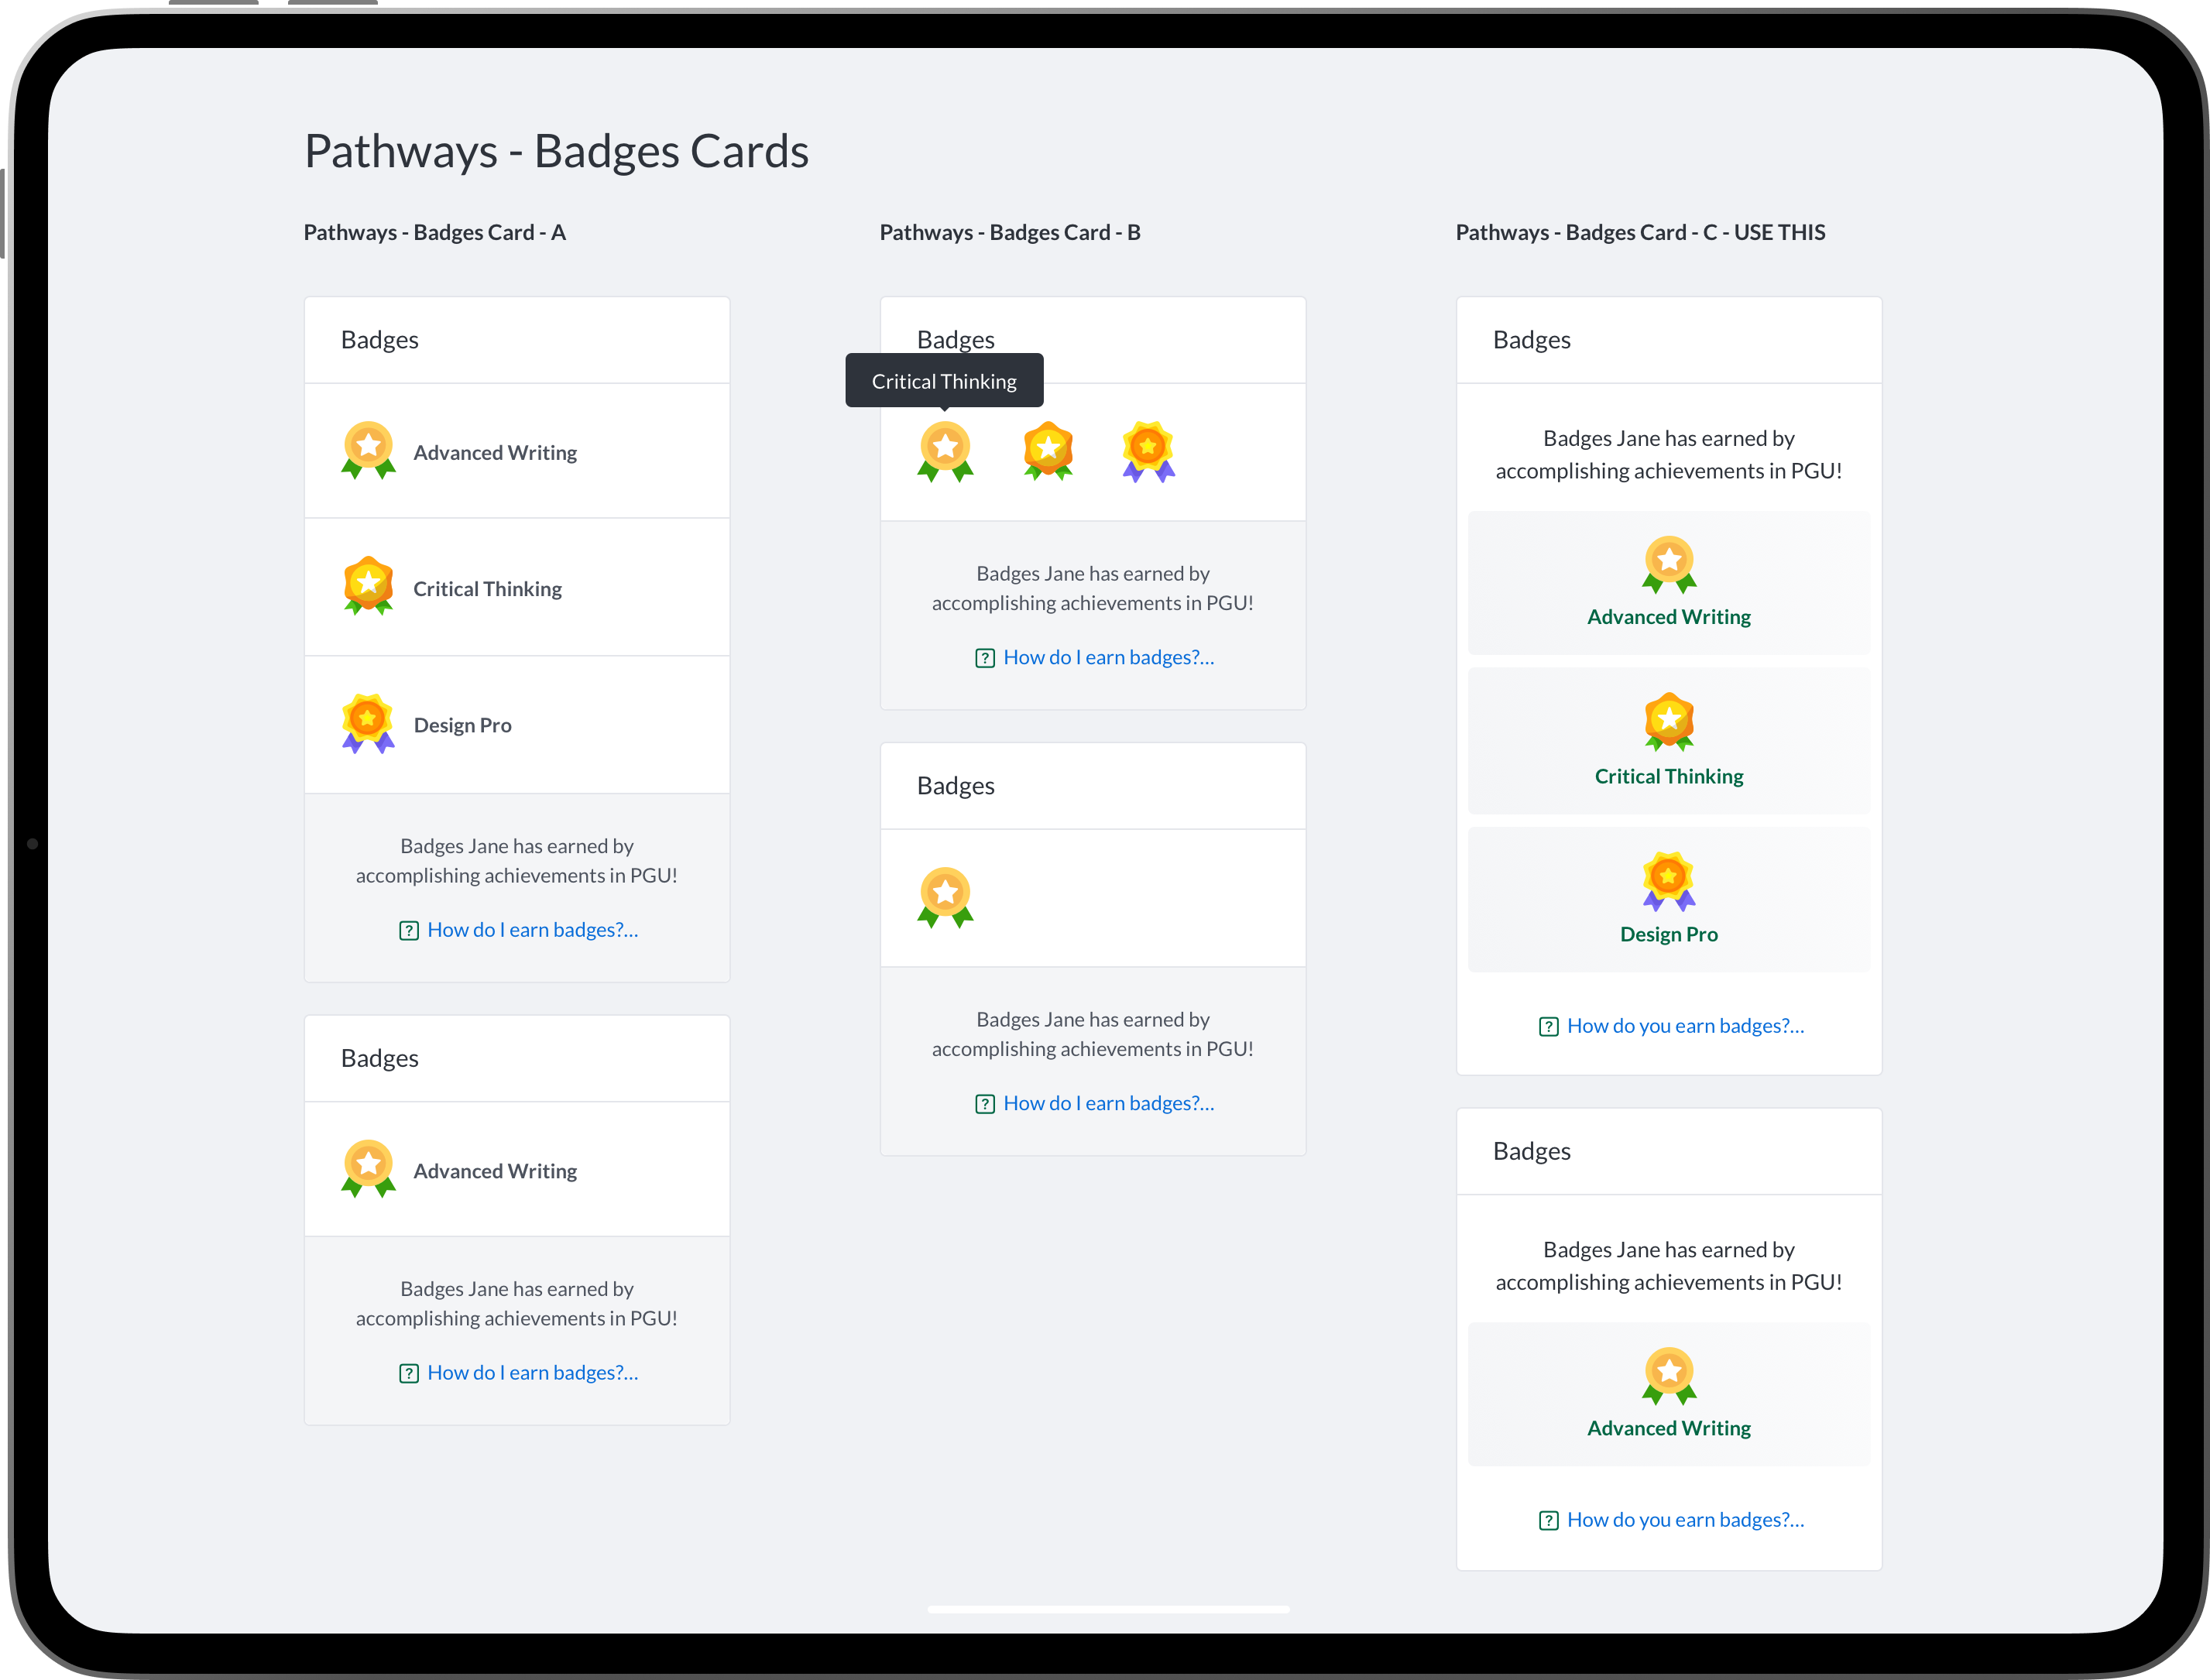
Task: Click Critical Thinking text in Card A list
Action: coord(487,589)
